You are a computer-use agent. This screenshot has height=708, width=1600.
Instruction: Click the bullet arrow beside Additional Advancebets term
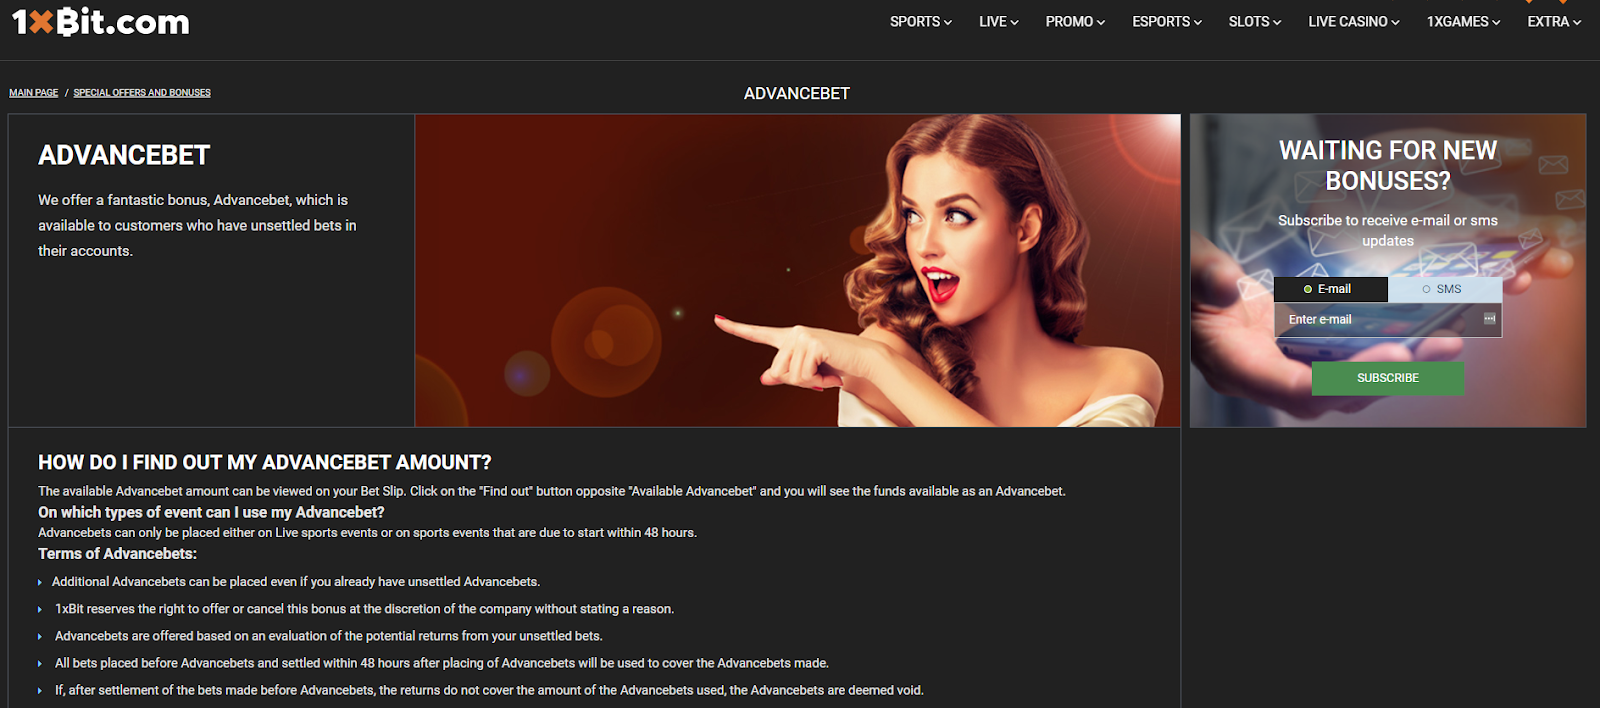(40, 582)
